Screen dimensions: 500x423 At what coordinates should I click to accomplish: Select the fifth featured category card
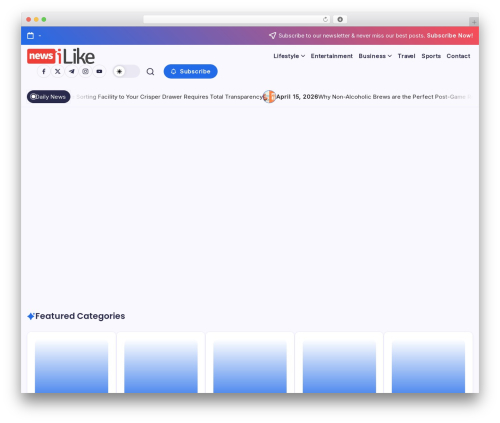[428, 363]
